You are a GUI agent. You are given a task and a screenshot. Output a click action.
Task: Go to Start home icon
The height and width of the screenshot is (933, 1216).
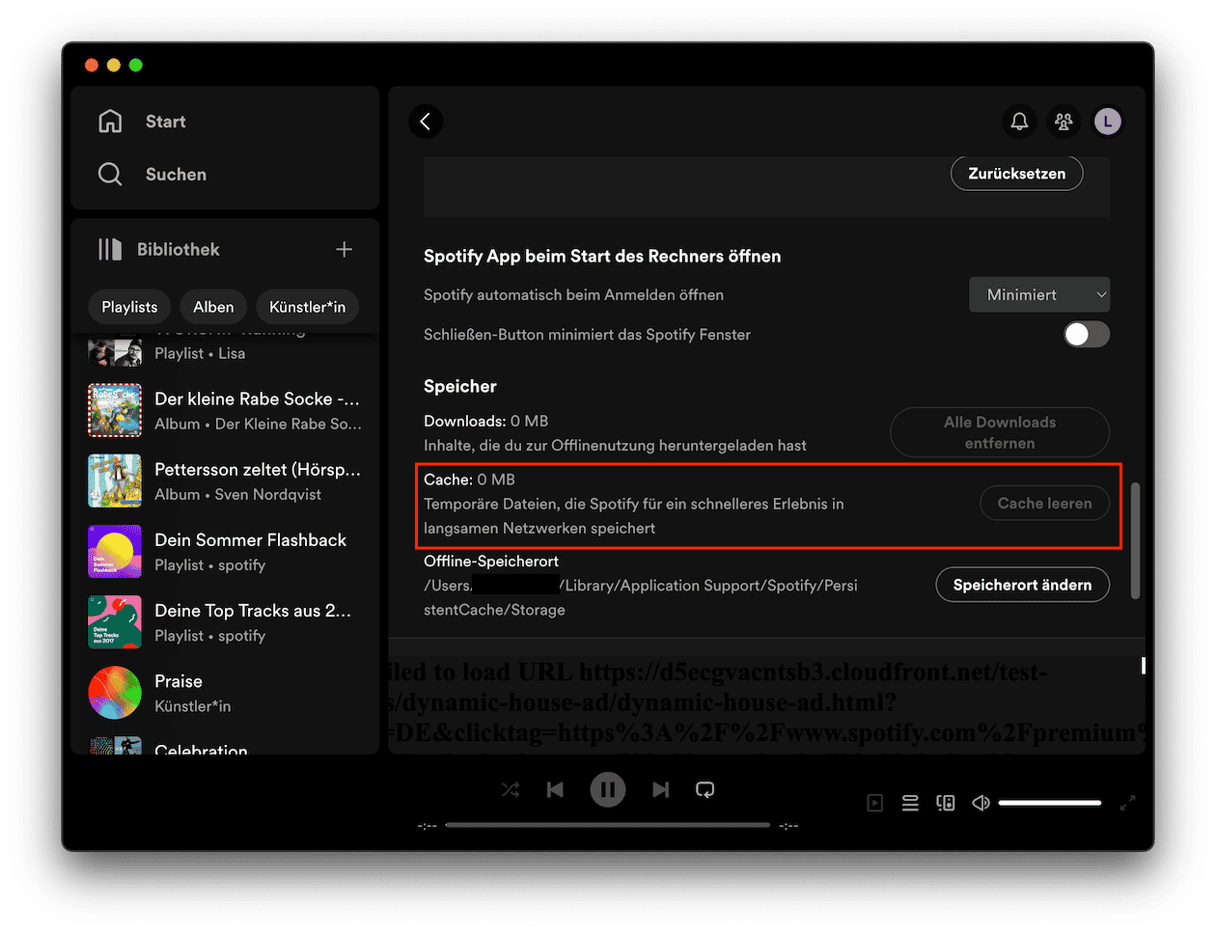click(x=110, y=121)
